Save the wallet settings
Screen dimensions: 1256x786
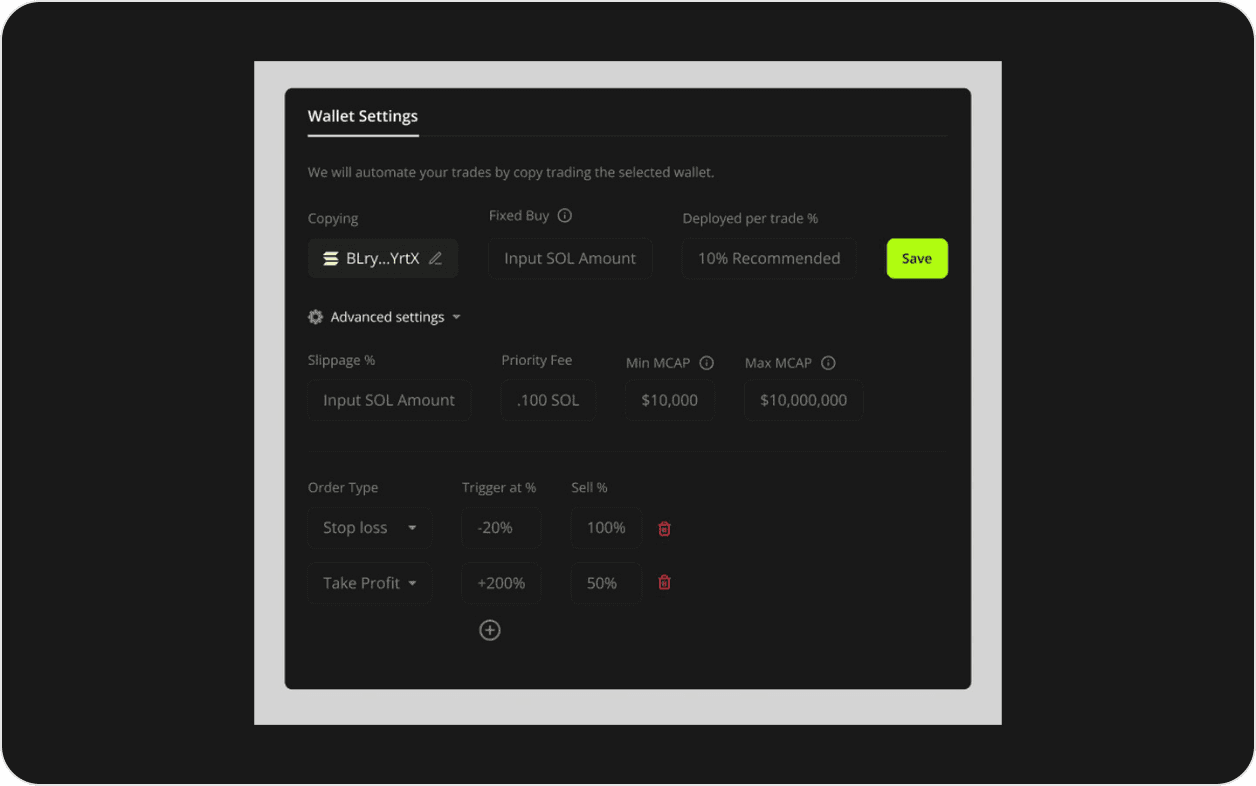point(917,258)
